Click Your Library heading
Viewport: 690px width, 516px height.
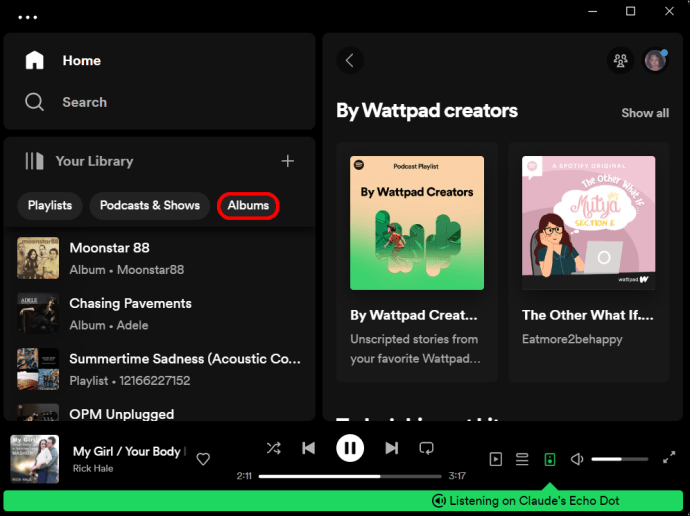coord(94,161)
